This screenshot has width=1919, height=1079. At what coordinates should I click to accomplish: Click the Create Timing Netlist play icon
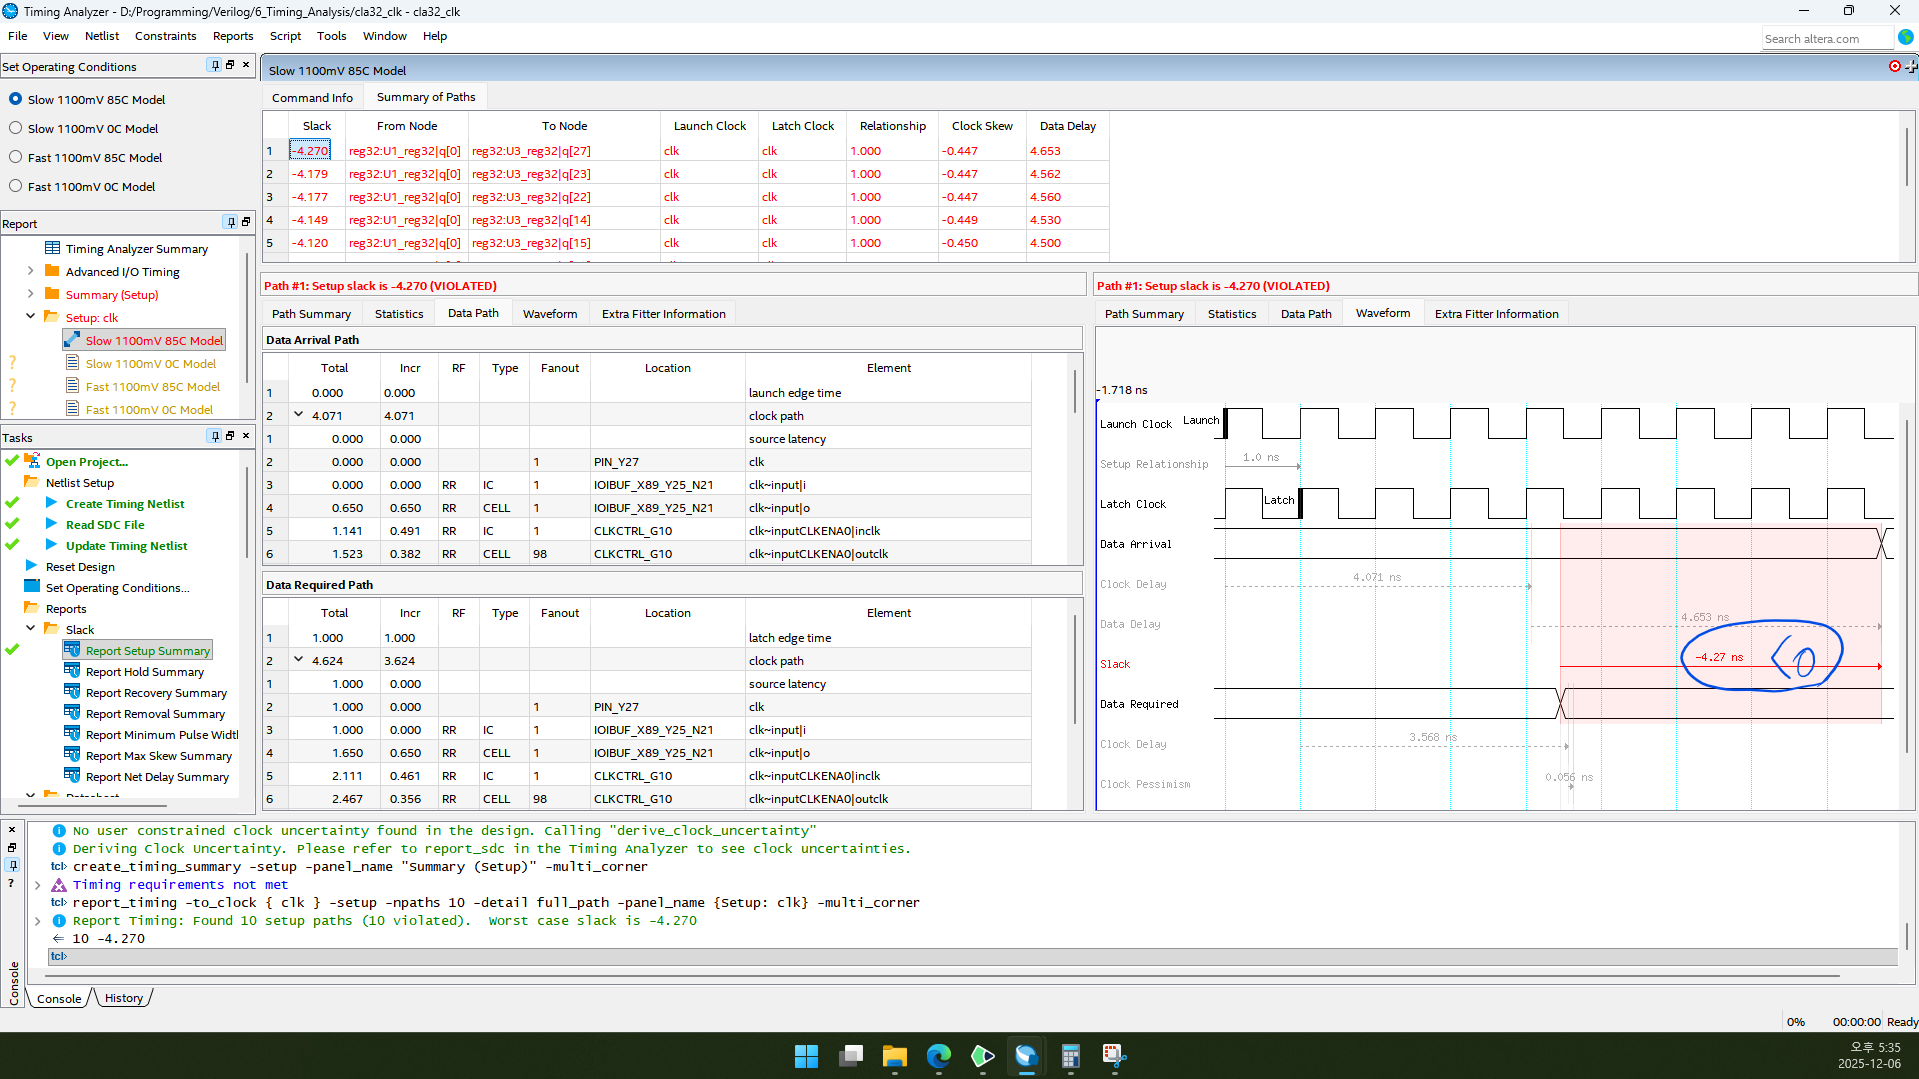pyautogui.click(x=52, y=504)
